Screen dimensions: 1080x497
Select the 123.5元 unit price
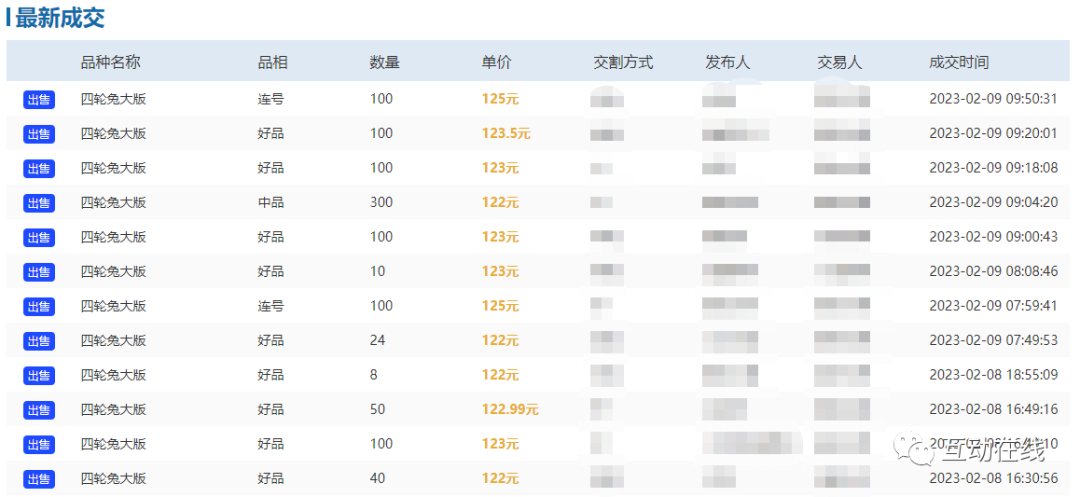(506, 134)
